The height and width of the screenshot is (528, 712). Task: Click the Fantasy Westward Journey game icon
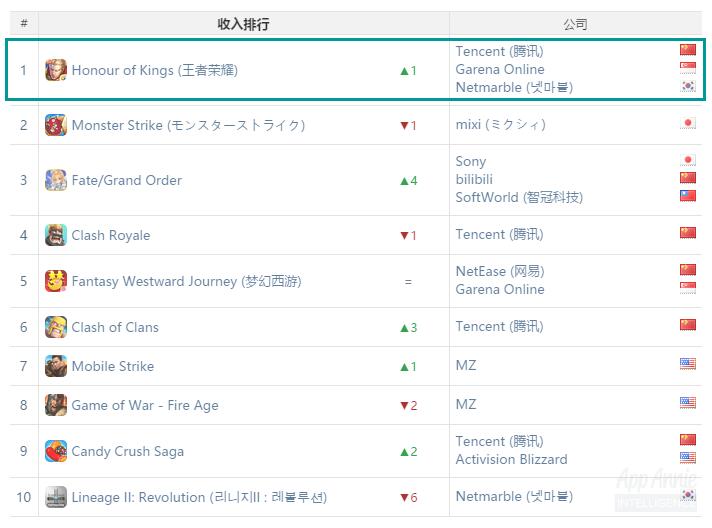pos(56,281)
